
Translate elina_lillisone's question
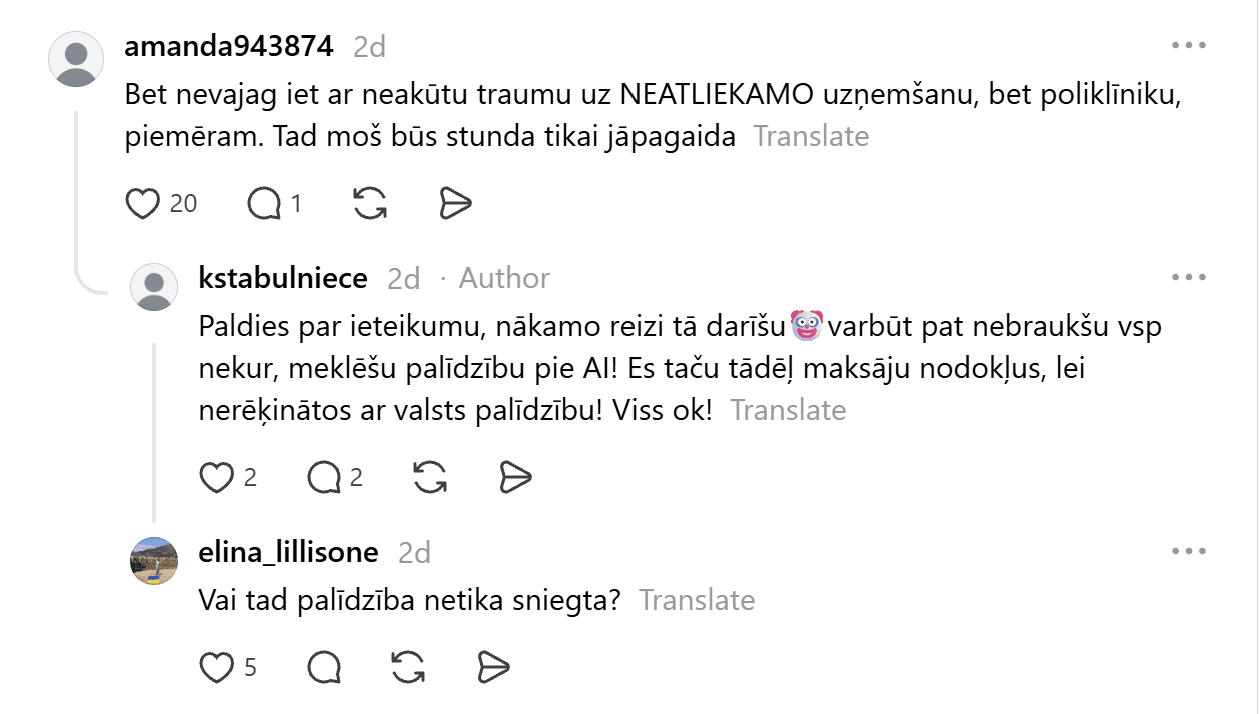697,600
